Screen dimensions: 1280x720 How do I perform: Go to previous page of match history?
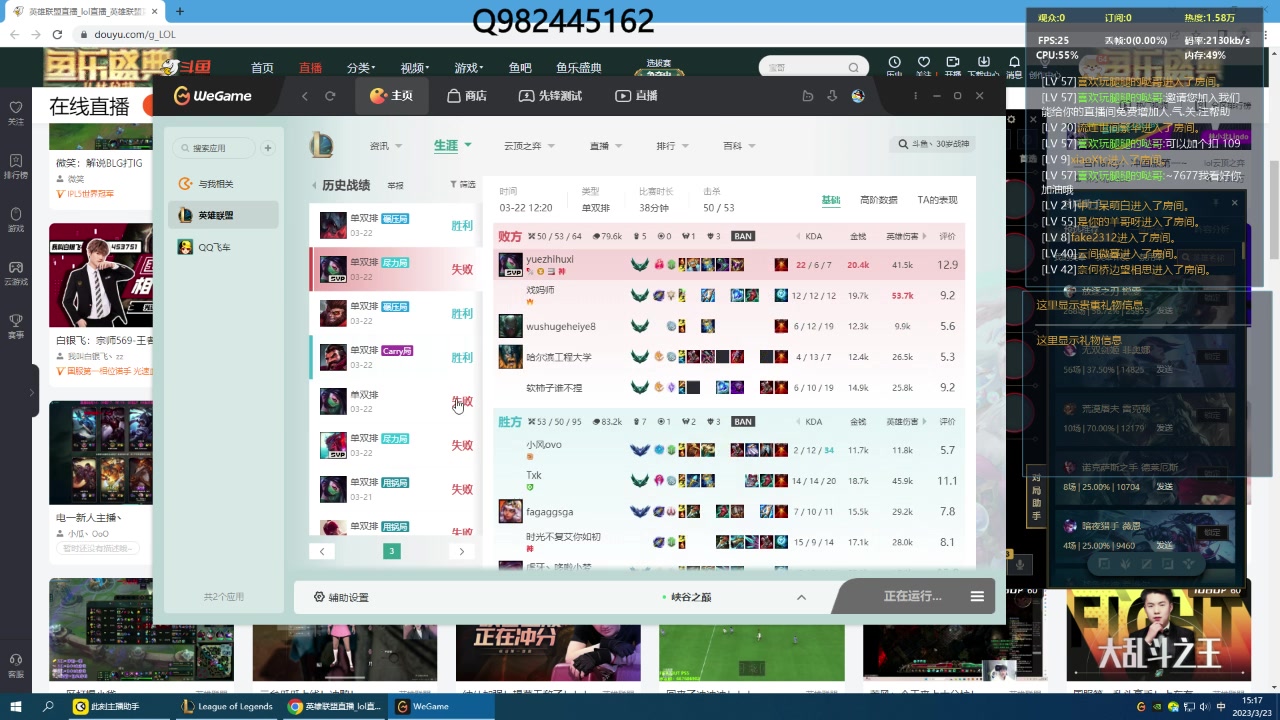[321, 551]
